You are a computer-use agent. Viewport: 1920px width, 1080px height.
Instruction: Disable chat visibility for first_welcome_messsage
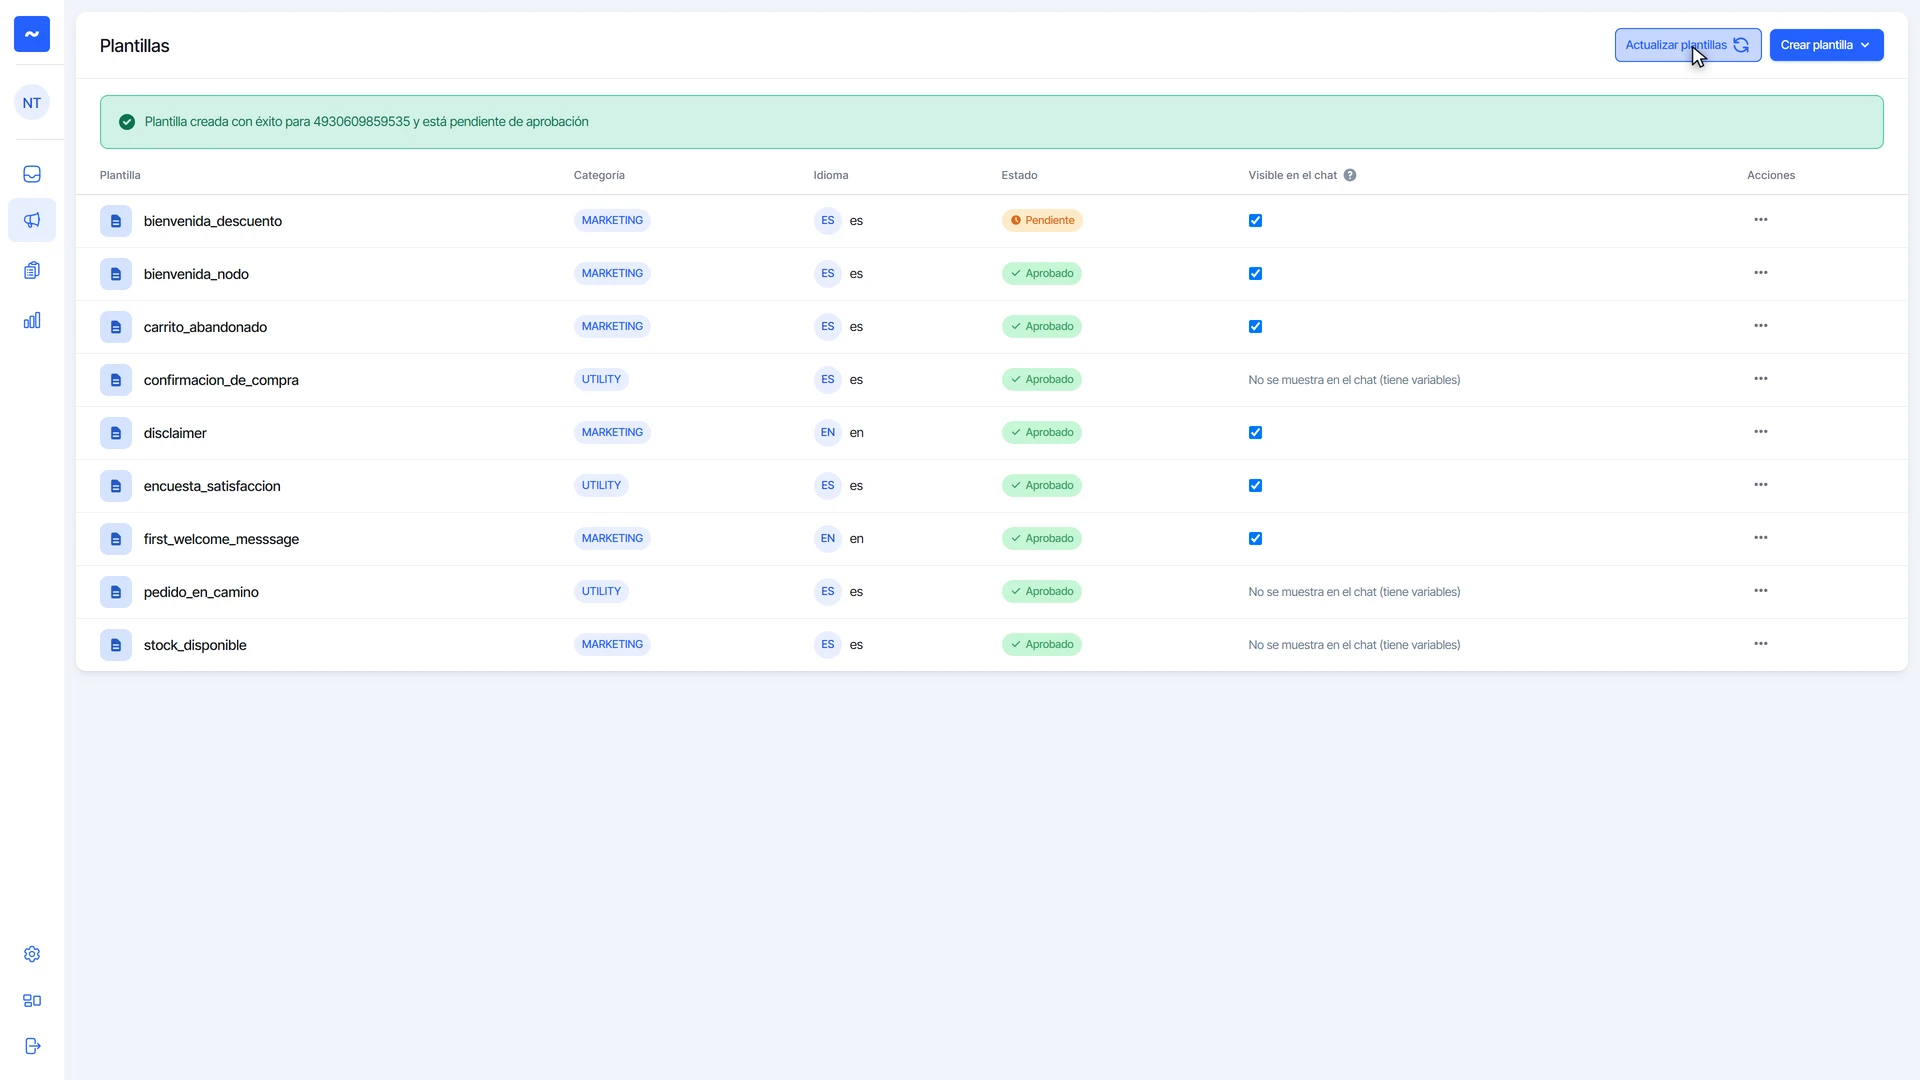click(x=1255, y=539)
